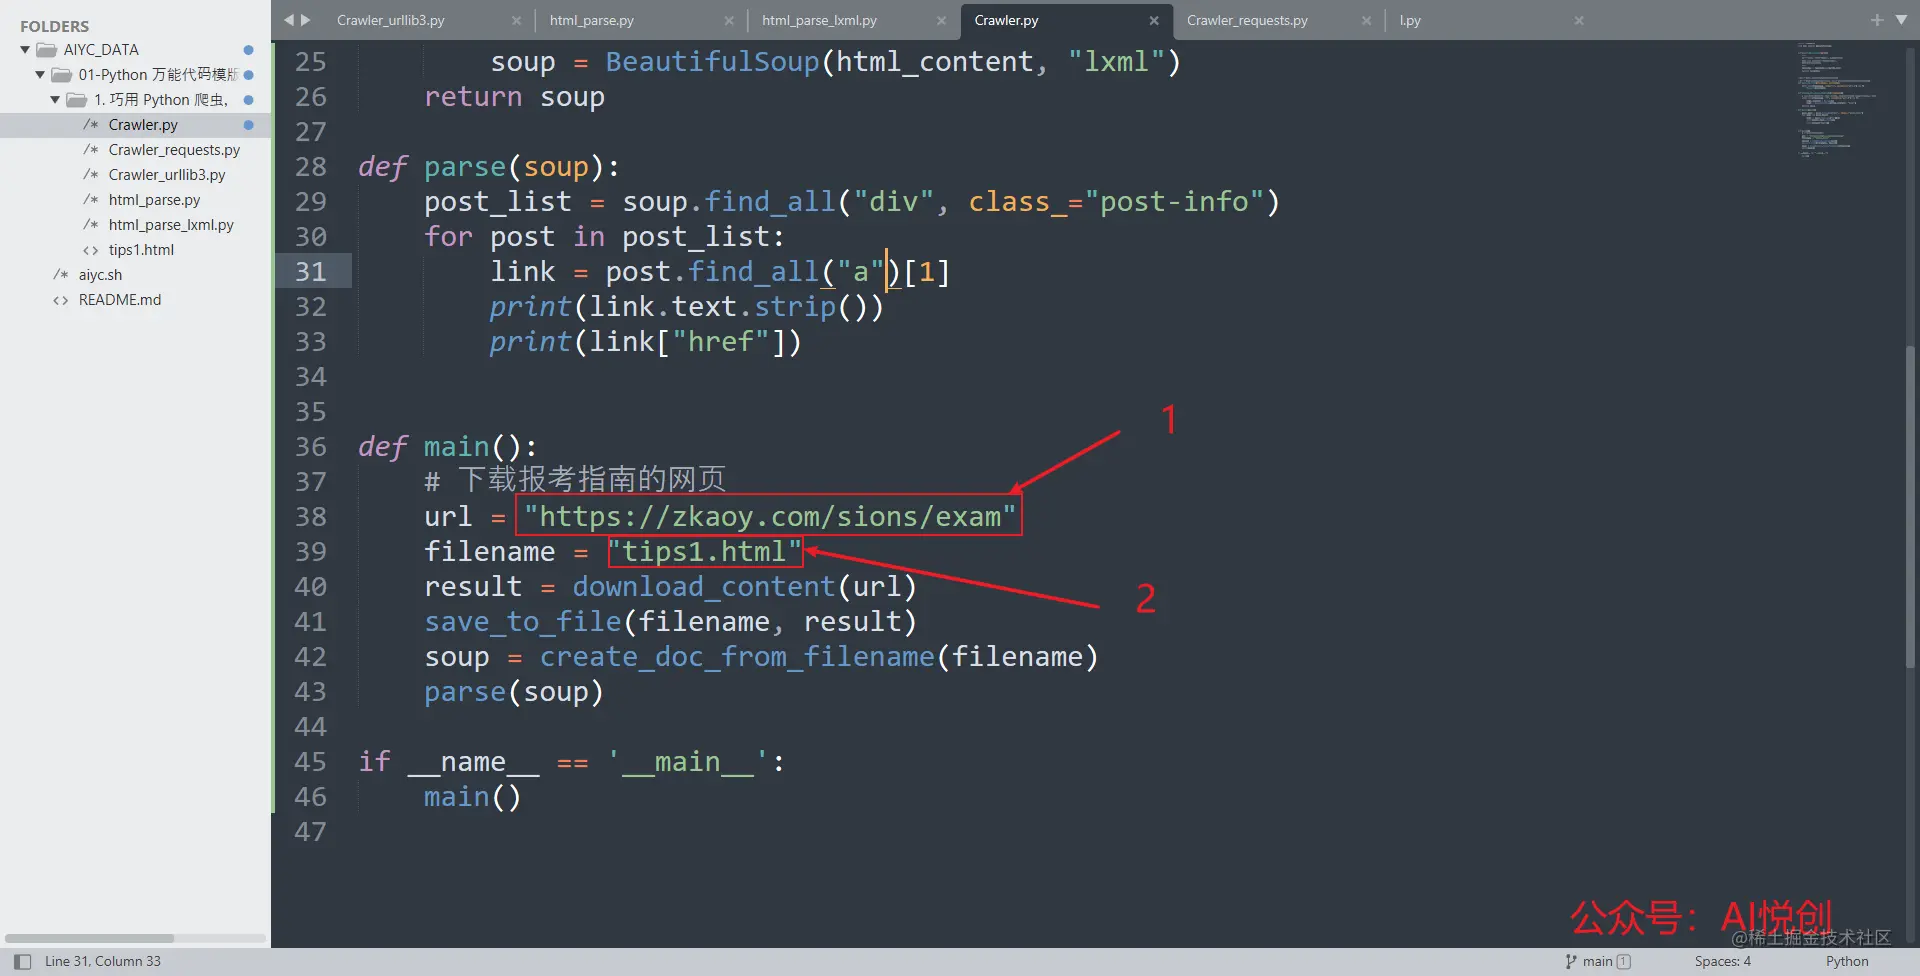Open README.md from the folder tree
1920x976 pixels.
coord(120,300)
